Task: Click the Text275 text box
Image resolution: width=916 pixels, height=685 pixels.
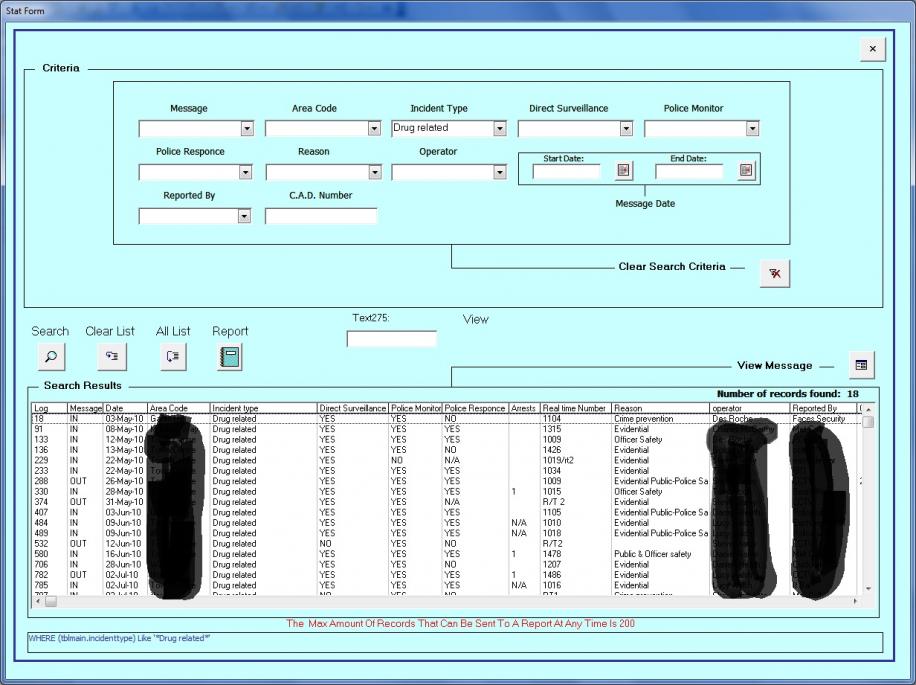Action: [391, 339]
